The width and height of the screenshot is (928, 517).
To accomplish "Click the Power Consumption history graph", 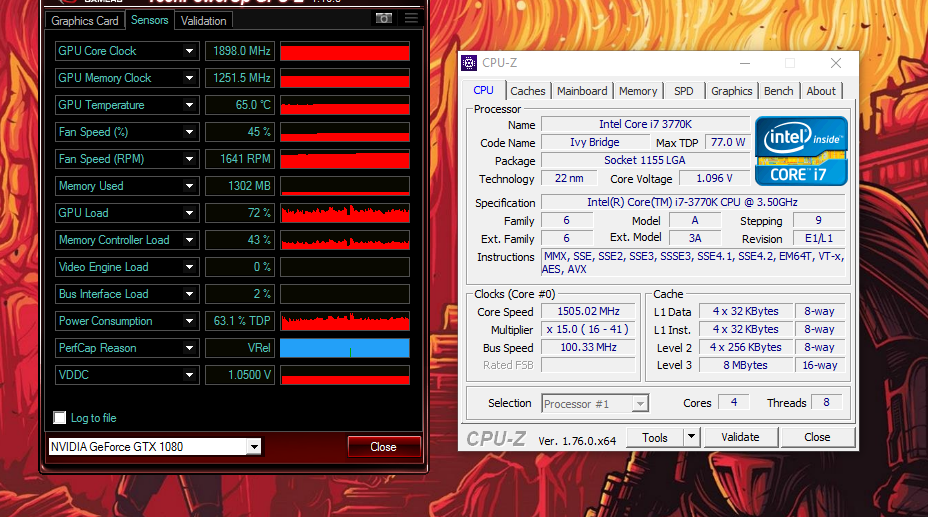I will pos(345,321).
